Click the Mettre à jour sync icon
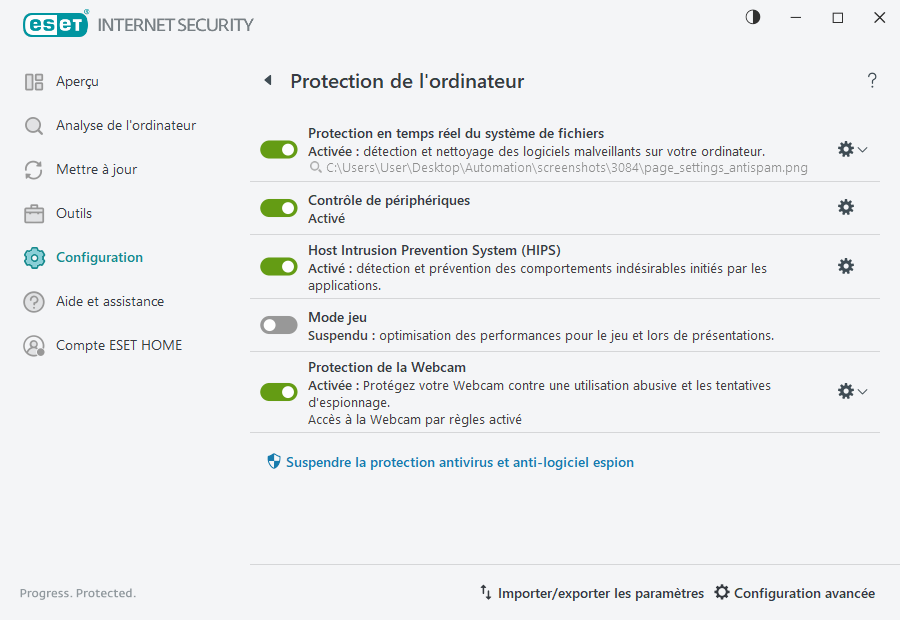Viewport: 900px width, 620px height. [32, 169]
